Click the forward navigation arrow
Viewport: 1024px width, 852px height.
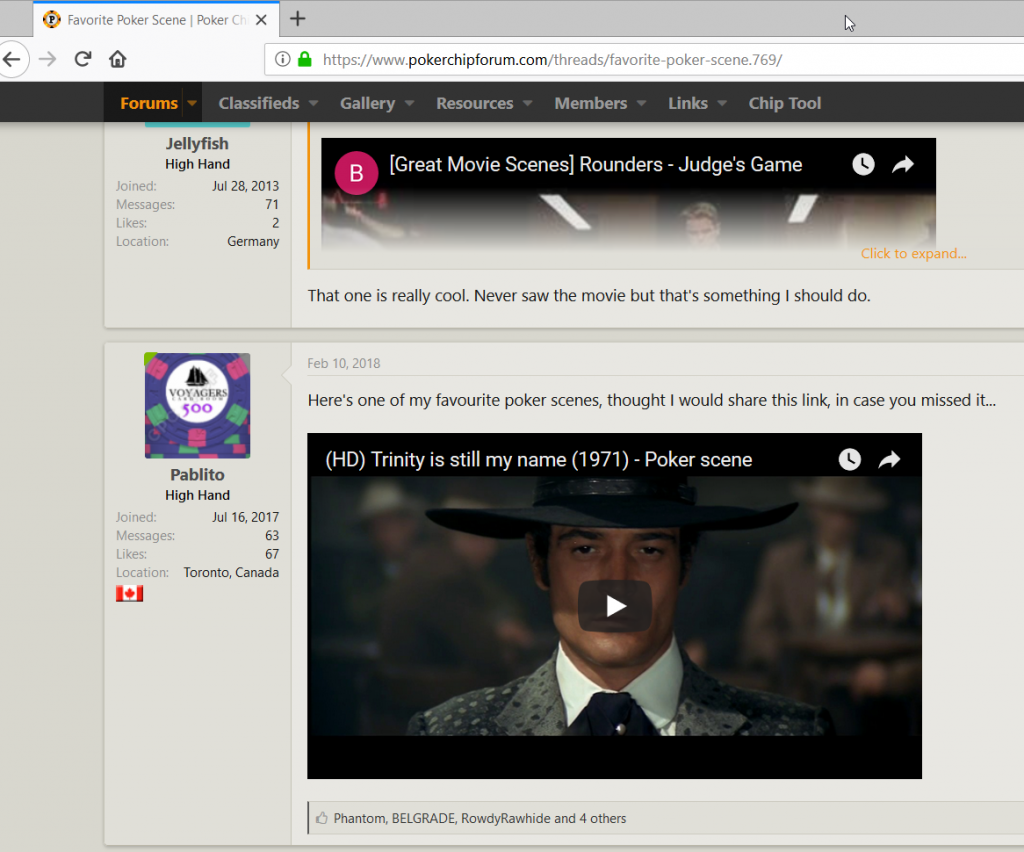pyautogui.click(x=47, y=59)
